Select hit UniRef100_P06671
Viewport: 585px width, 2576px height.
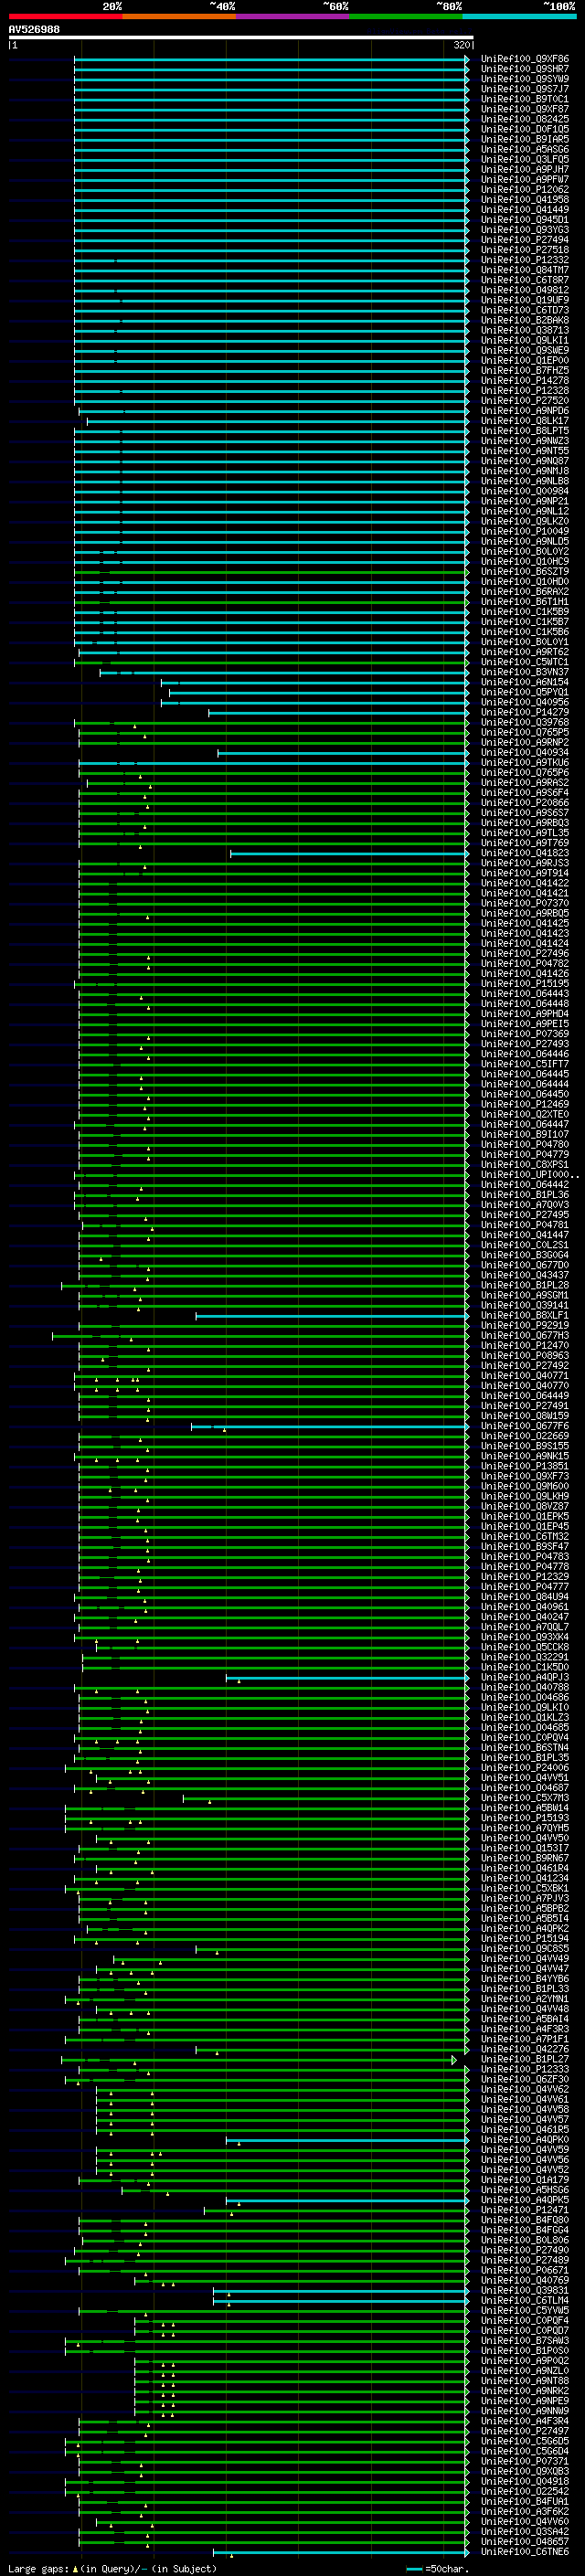(x=525, y=2270)
